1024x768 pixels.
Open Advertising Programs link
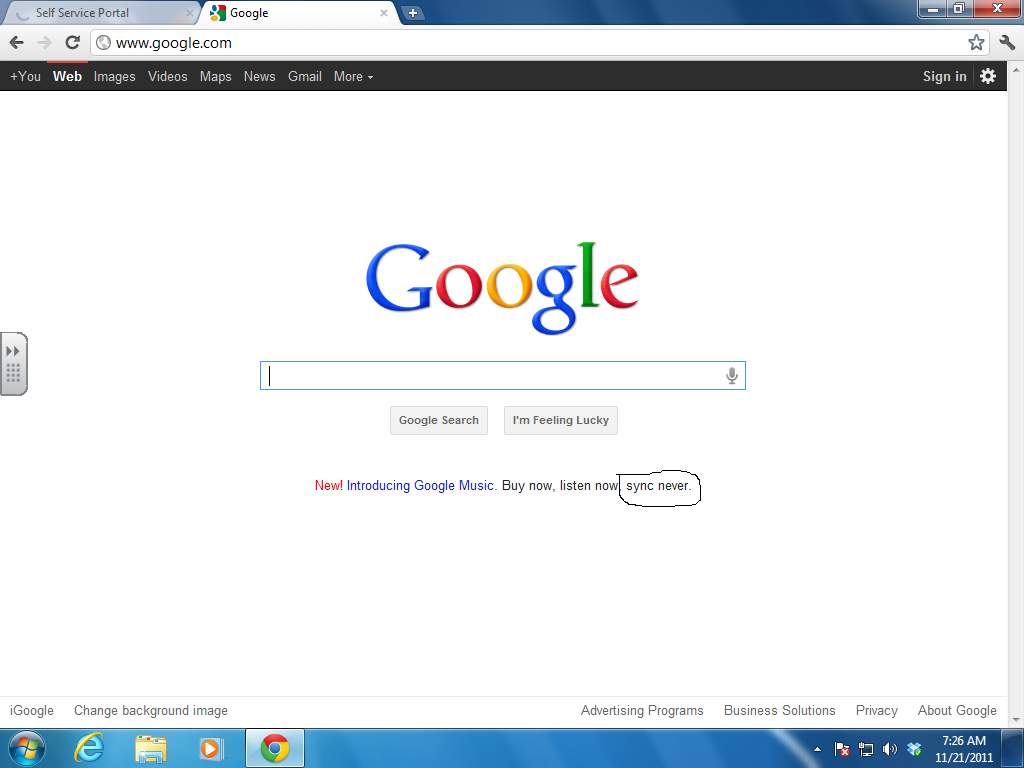click(x=642, y=711)
